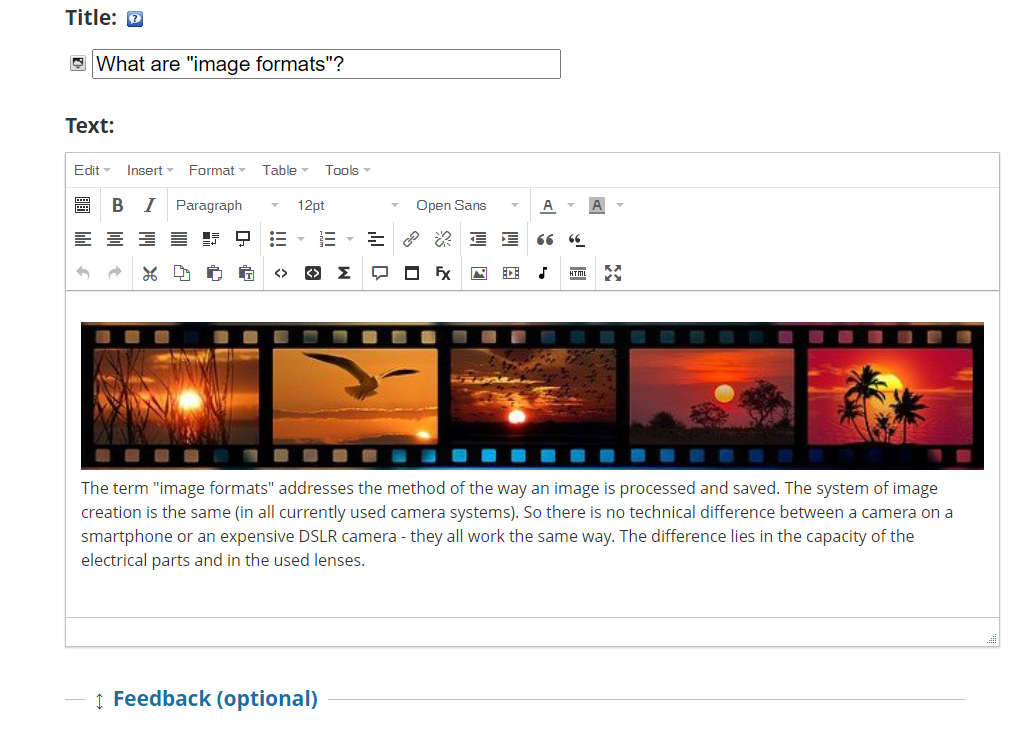Click the Title input field
The height and width of the screenshot is (731, 1026).
[326, 64]
